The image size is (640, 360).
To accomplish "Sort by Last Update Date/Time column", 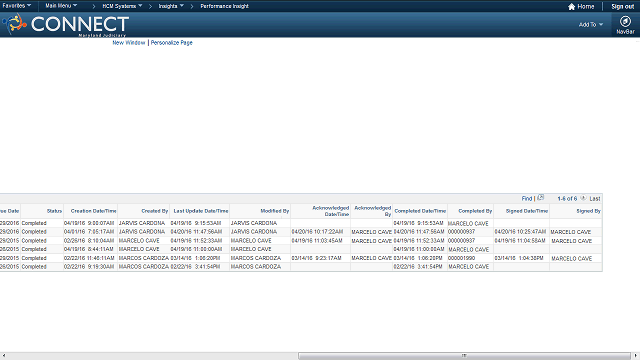I will (x=201, y=211).
